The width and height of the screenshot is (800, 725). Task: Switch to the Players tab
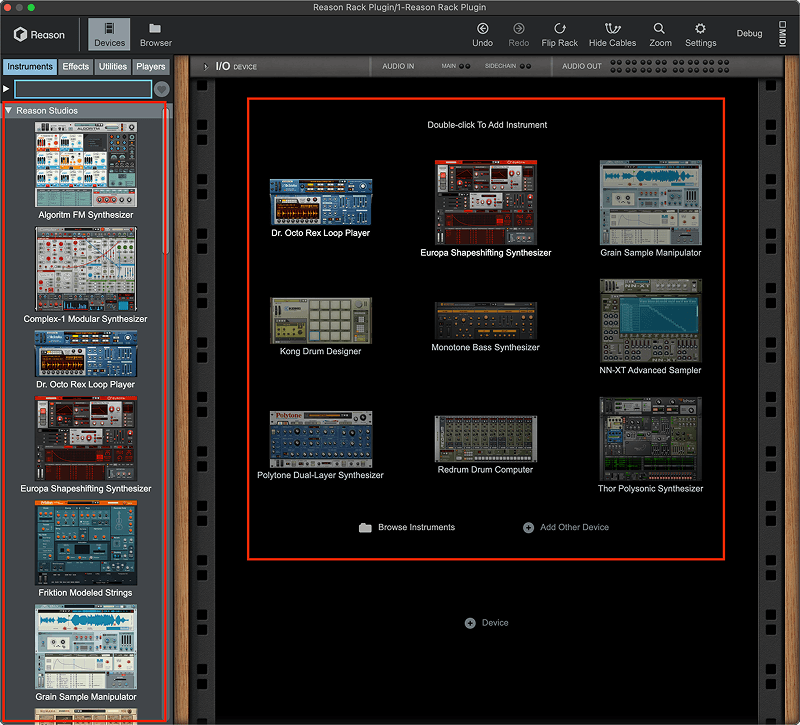pos(151,67)
